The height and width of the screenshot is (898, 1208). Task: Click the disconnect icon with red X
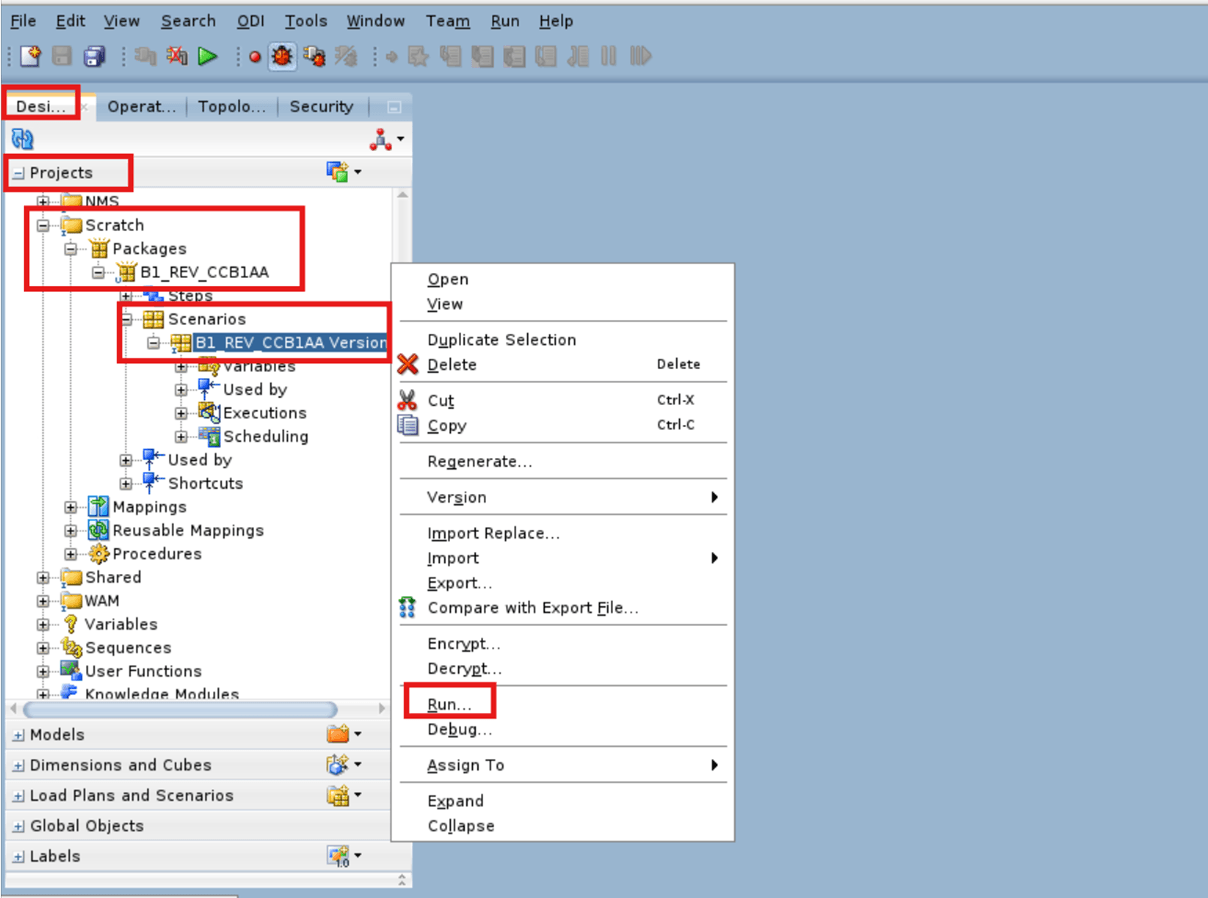[x=177, y=57]
